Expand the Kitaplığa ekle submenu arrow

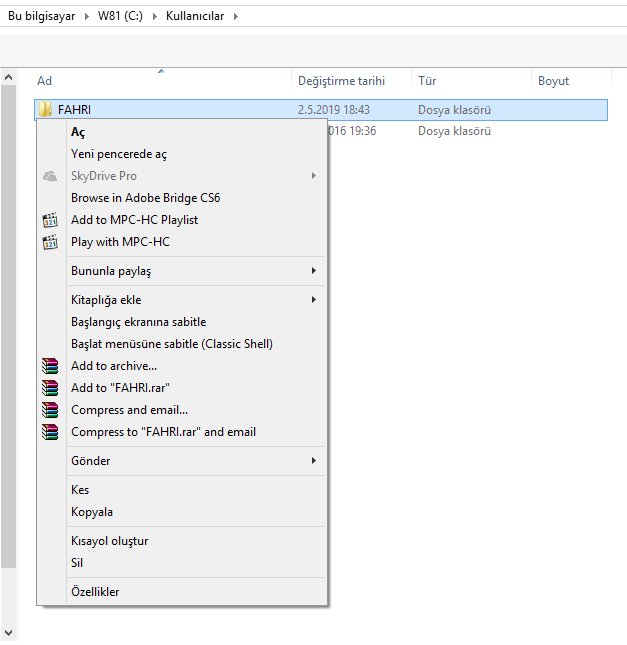[x=314, y=300]
